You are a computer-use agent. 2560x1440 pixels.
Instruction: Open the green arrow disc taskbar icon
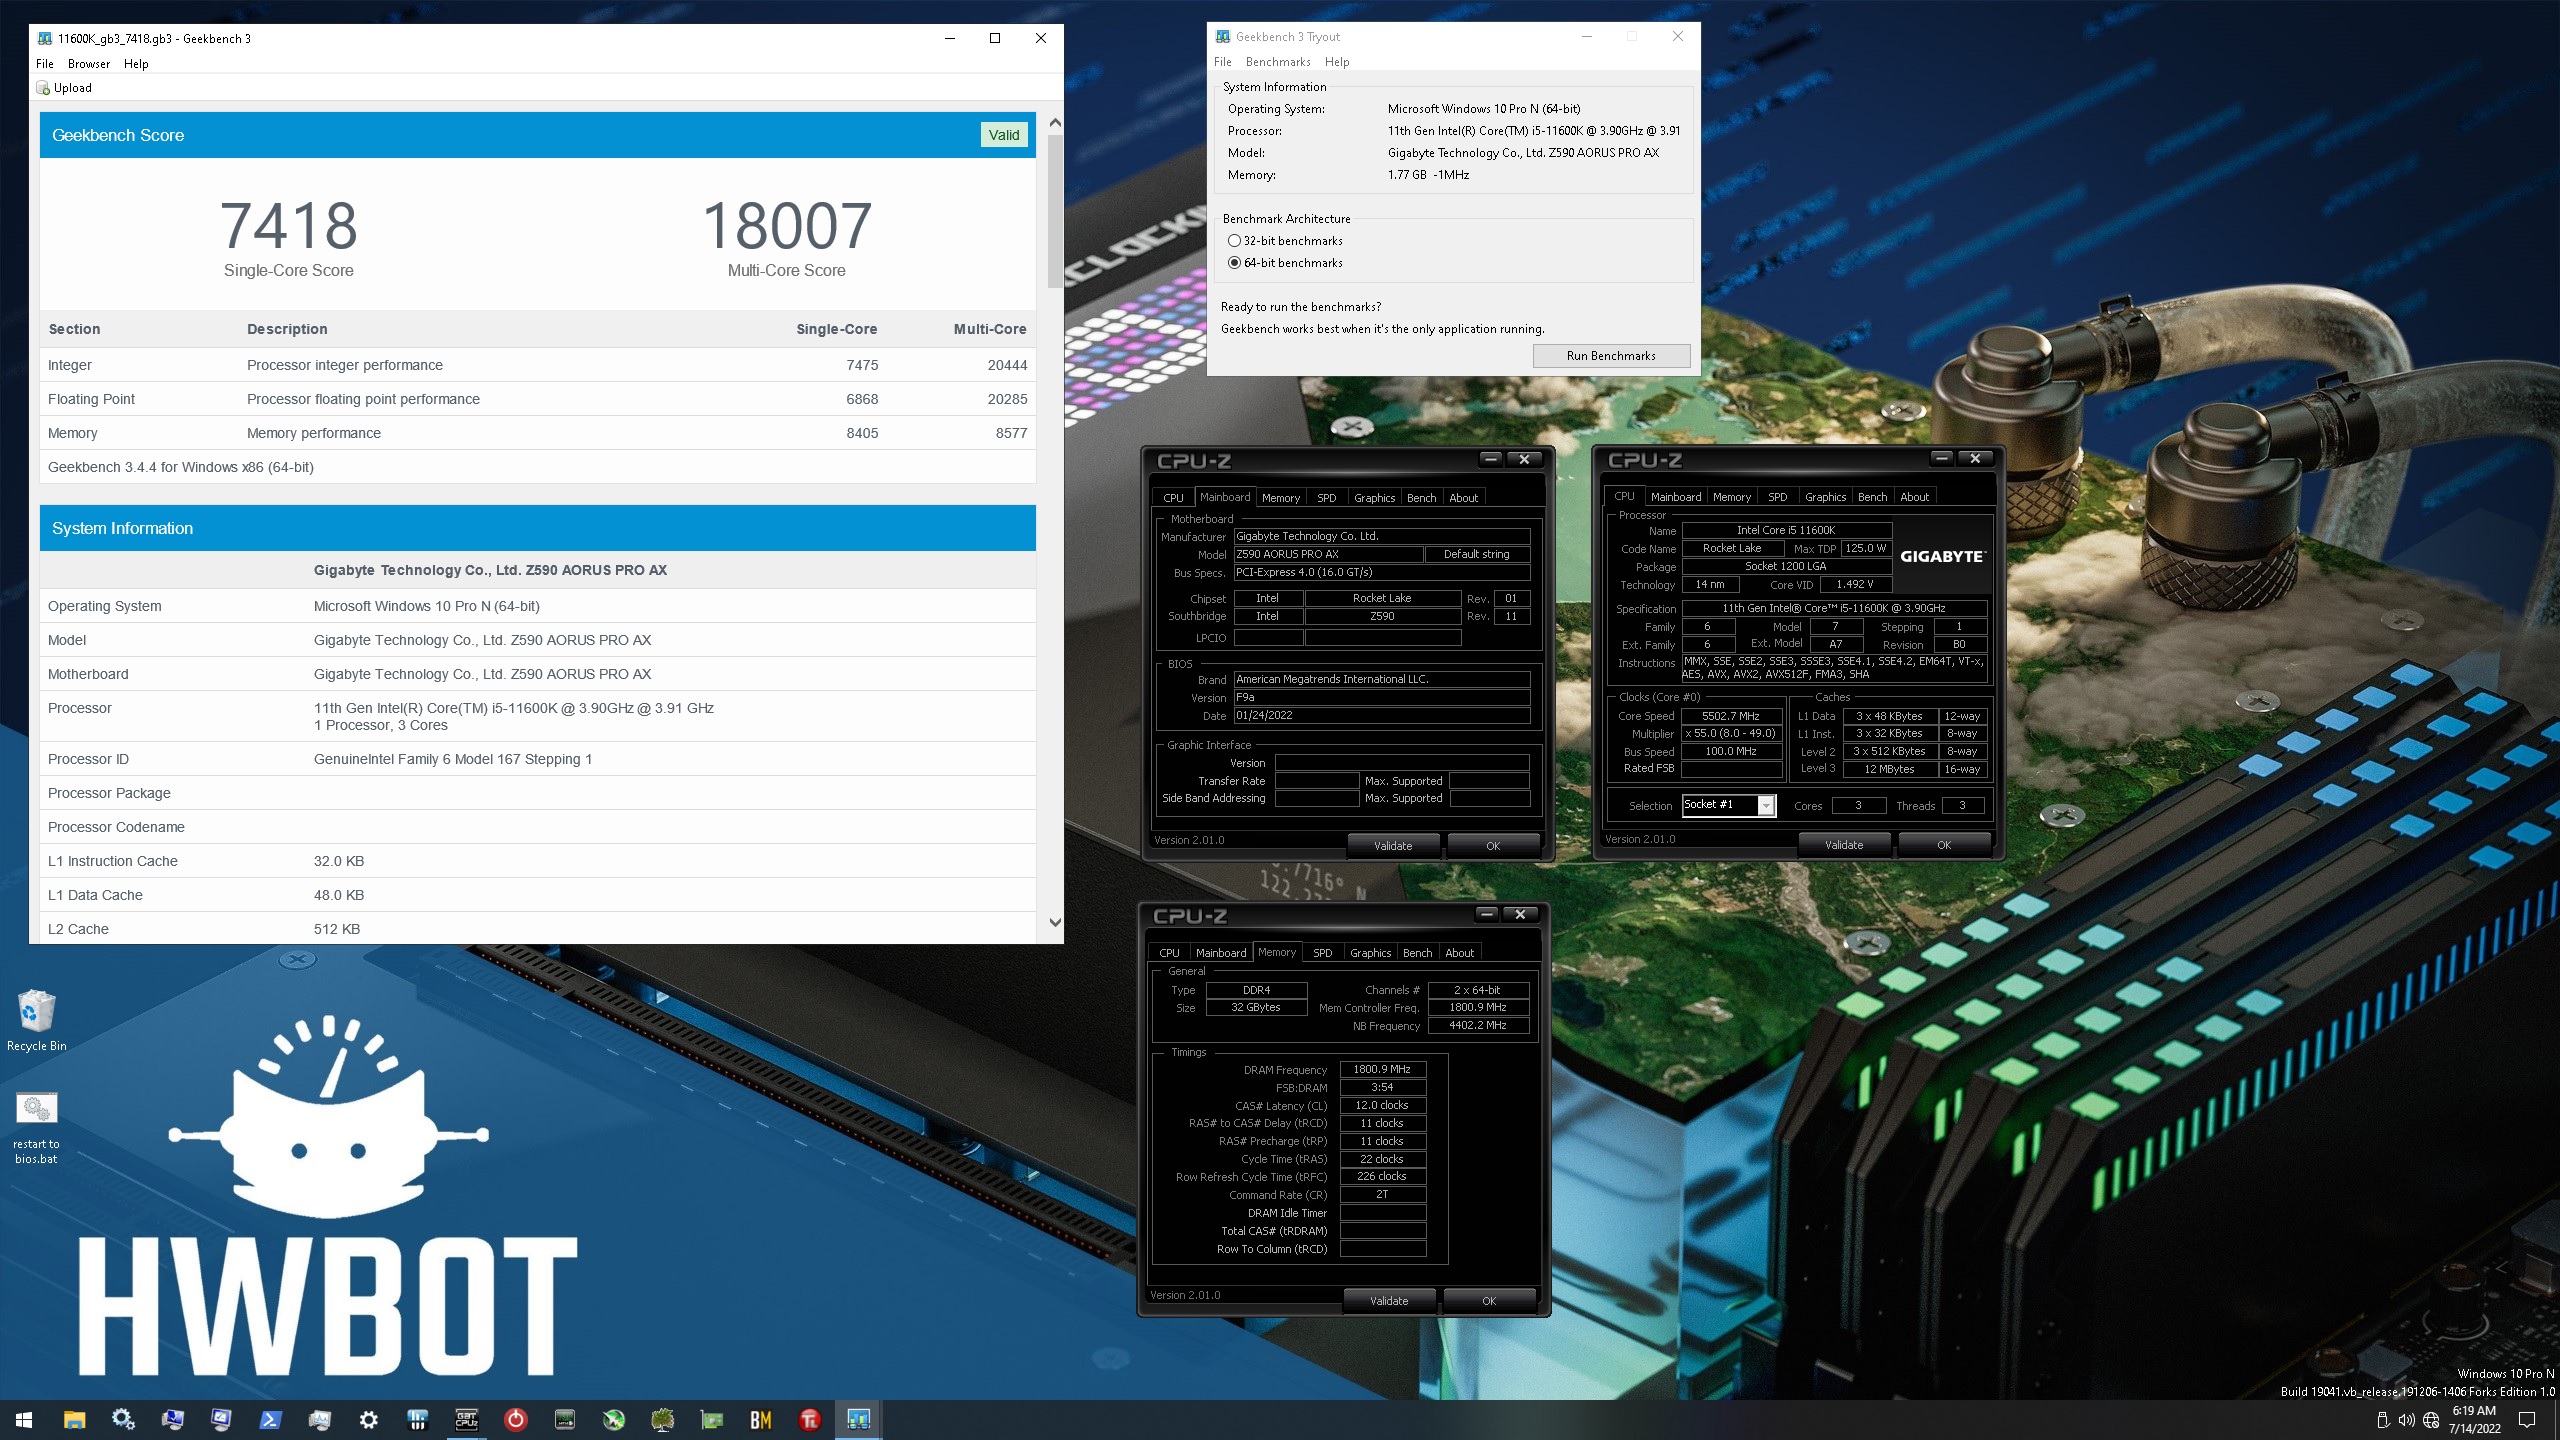point(614,1419)
